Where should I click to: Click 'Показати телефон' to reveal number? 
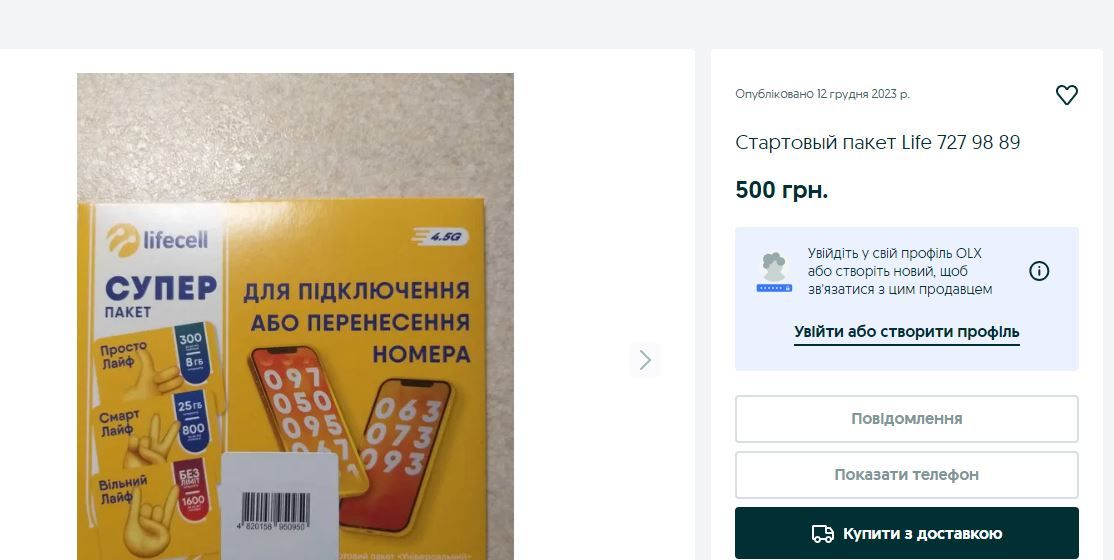click(907, 475)
